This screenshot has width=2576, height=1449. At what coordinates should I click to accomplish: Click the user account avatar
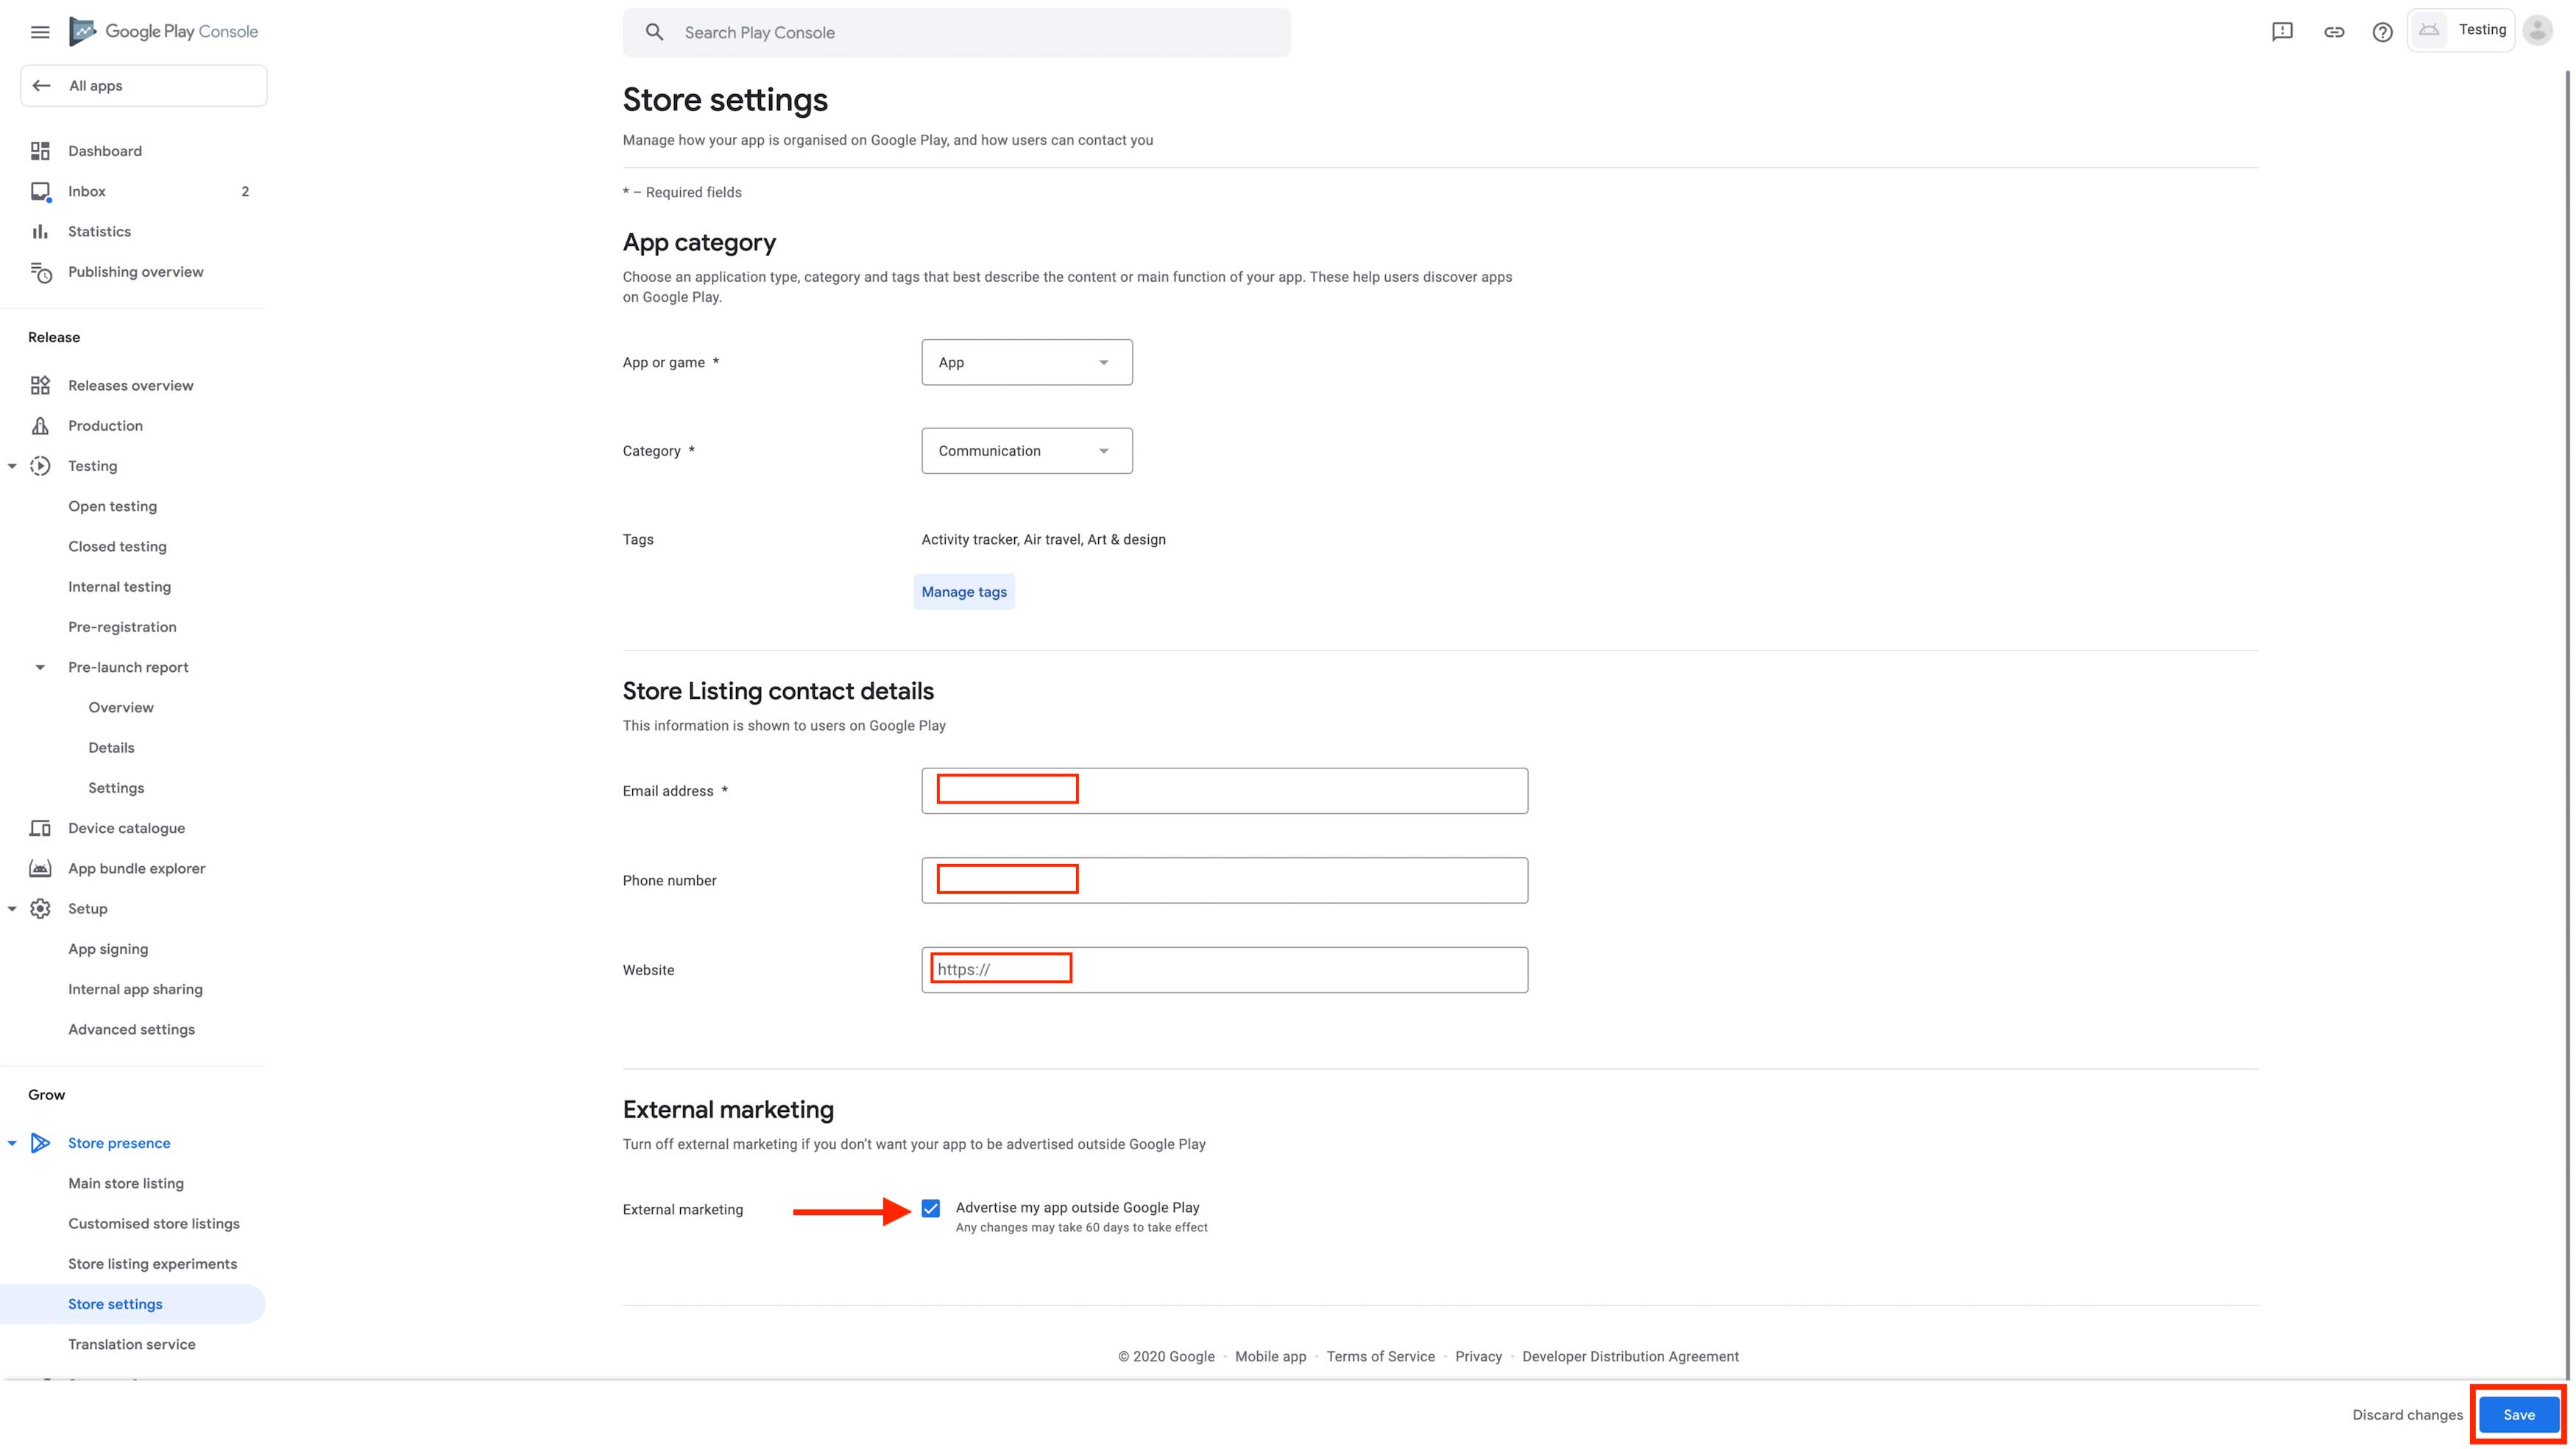pyautogui.click(x=2537, y=30)
